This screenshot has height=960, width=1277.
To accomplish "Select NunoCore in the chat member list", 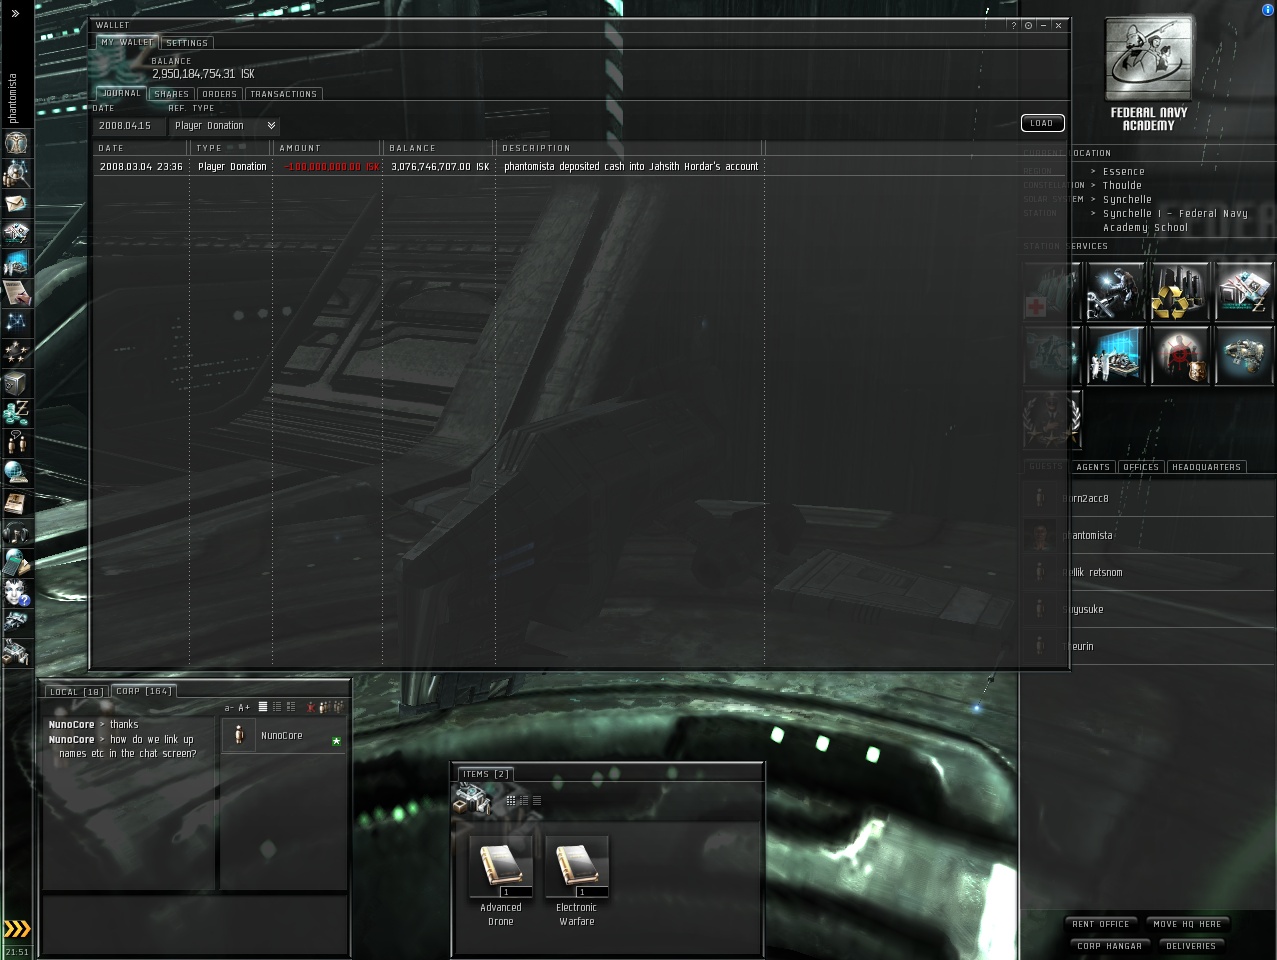I will (x=284, y=736).
